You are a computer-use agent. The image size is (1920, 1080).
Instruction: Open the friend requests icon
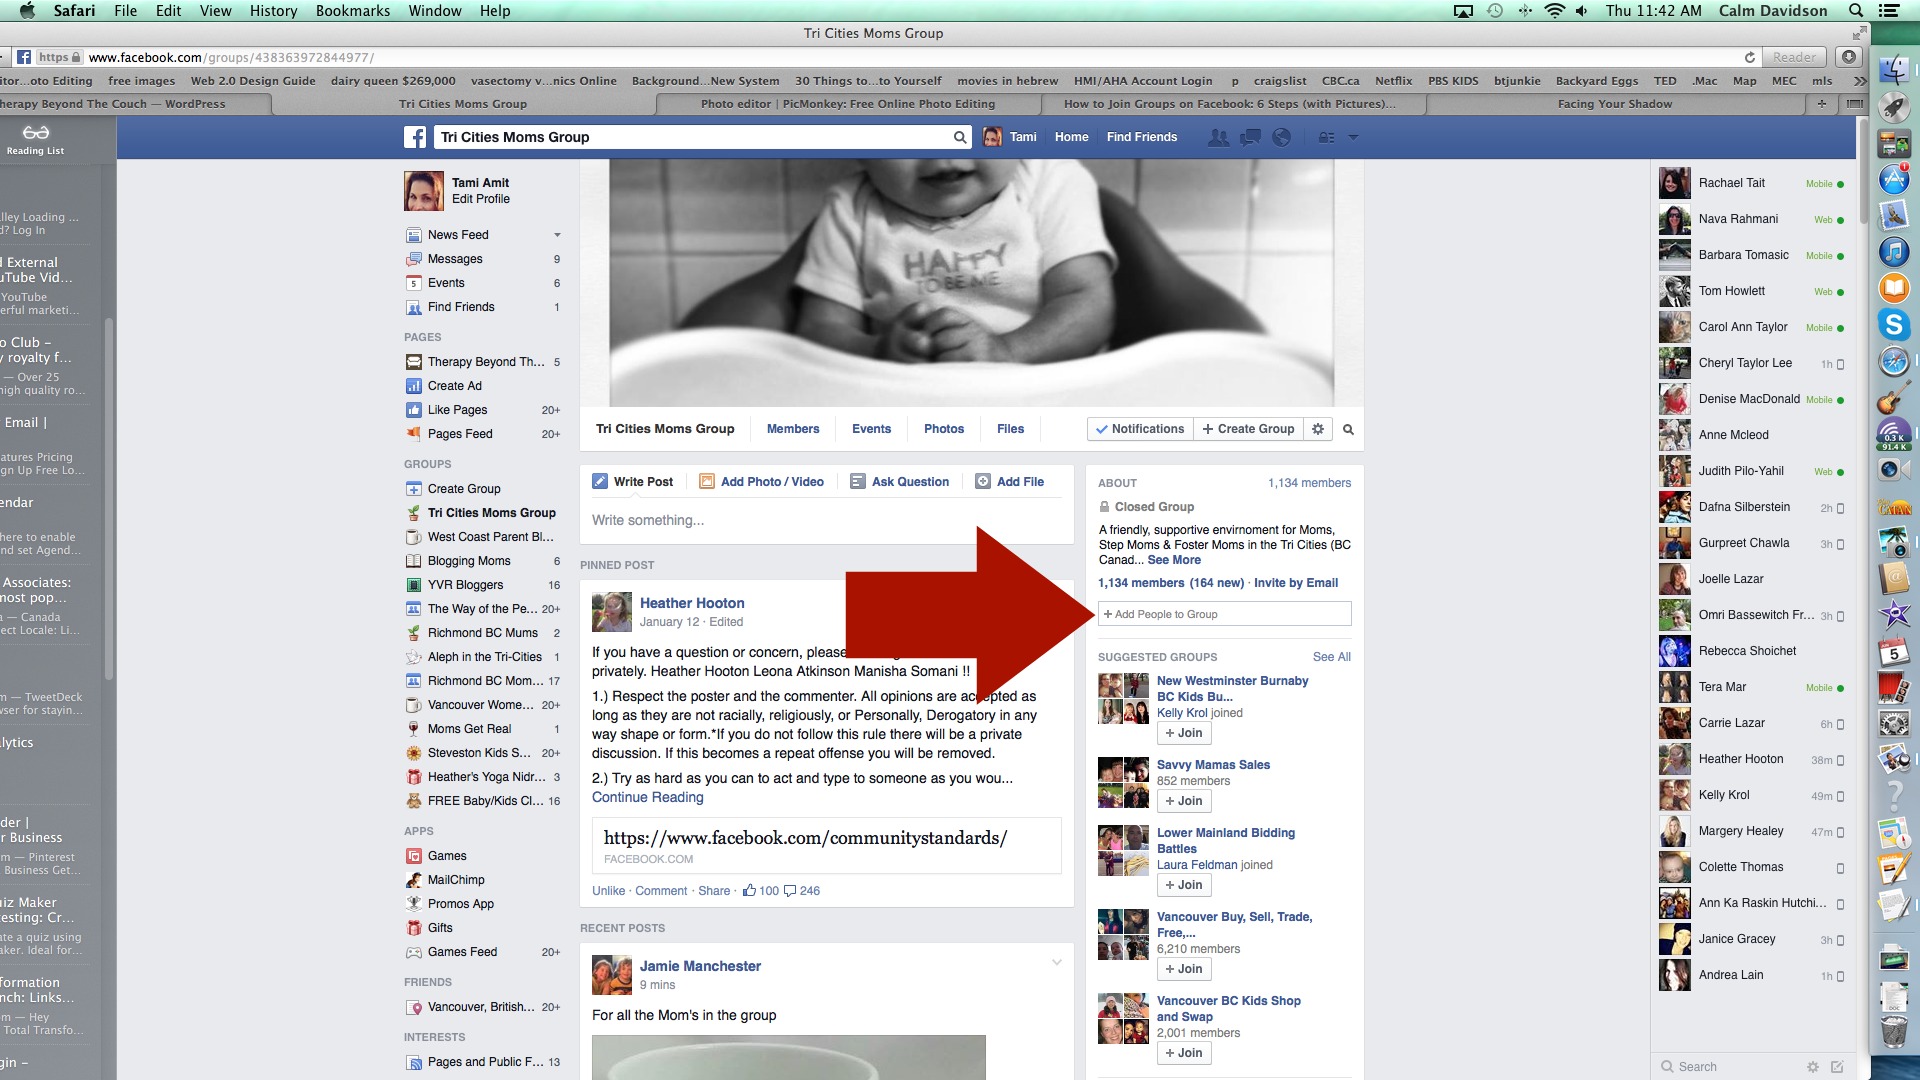[1218, 138]
